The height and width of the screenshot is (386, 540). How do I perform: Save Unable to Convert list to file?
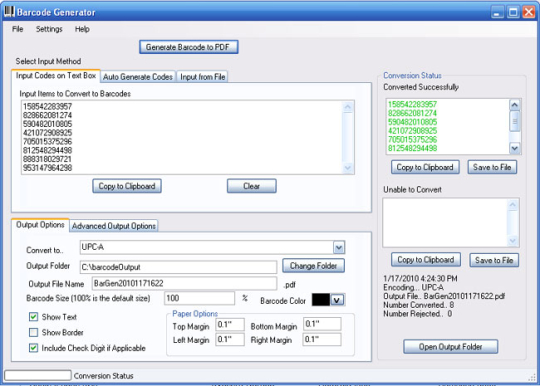pyautogui.click(x=494, y=260)
